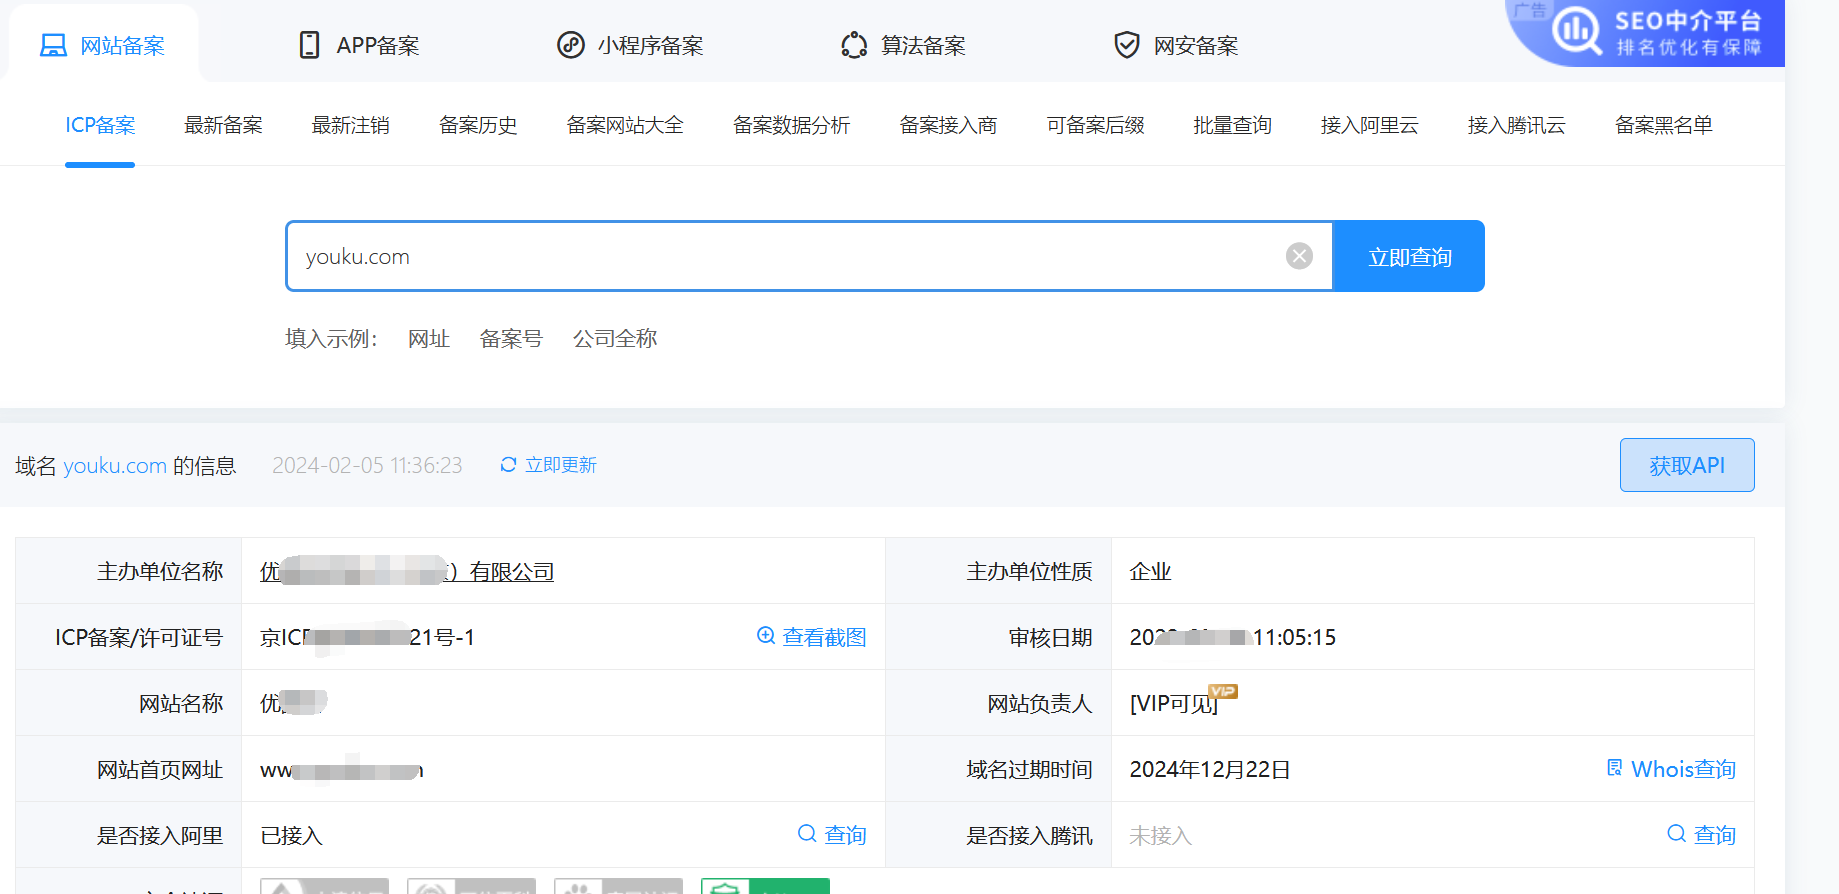Open the 最新注销 sub-tab

350,125
